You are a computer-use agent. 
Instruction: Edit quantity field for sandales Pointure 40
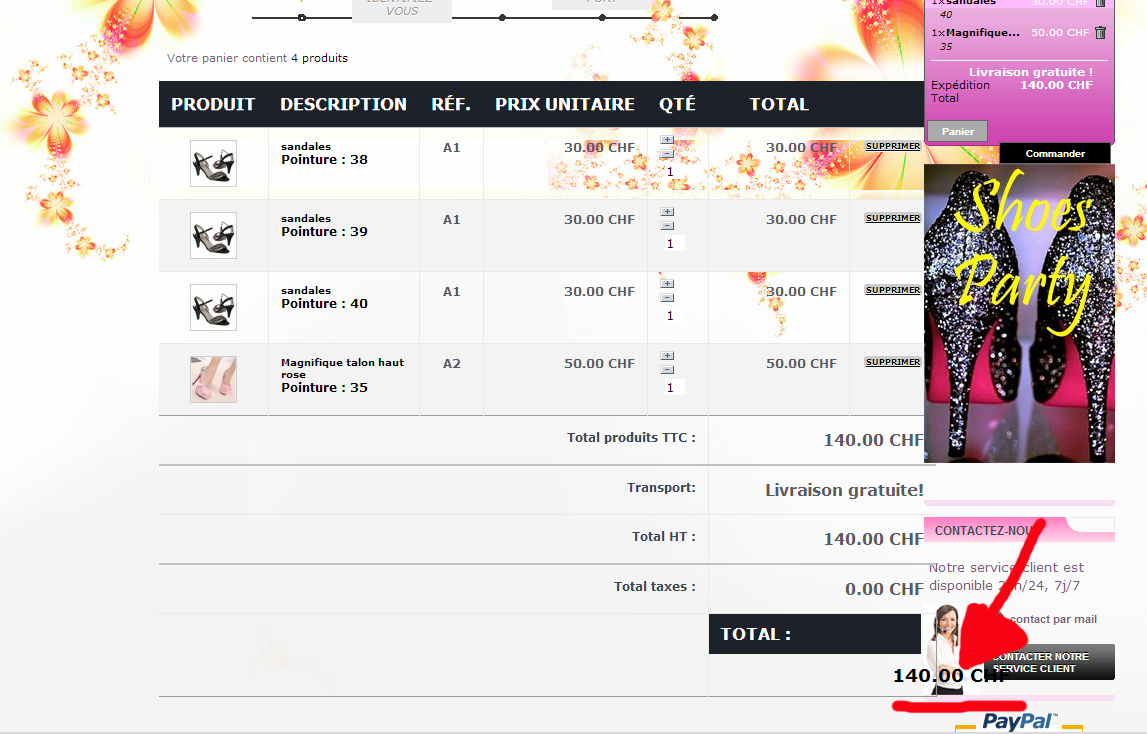(x=672, y=315)
